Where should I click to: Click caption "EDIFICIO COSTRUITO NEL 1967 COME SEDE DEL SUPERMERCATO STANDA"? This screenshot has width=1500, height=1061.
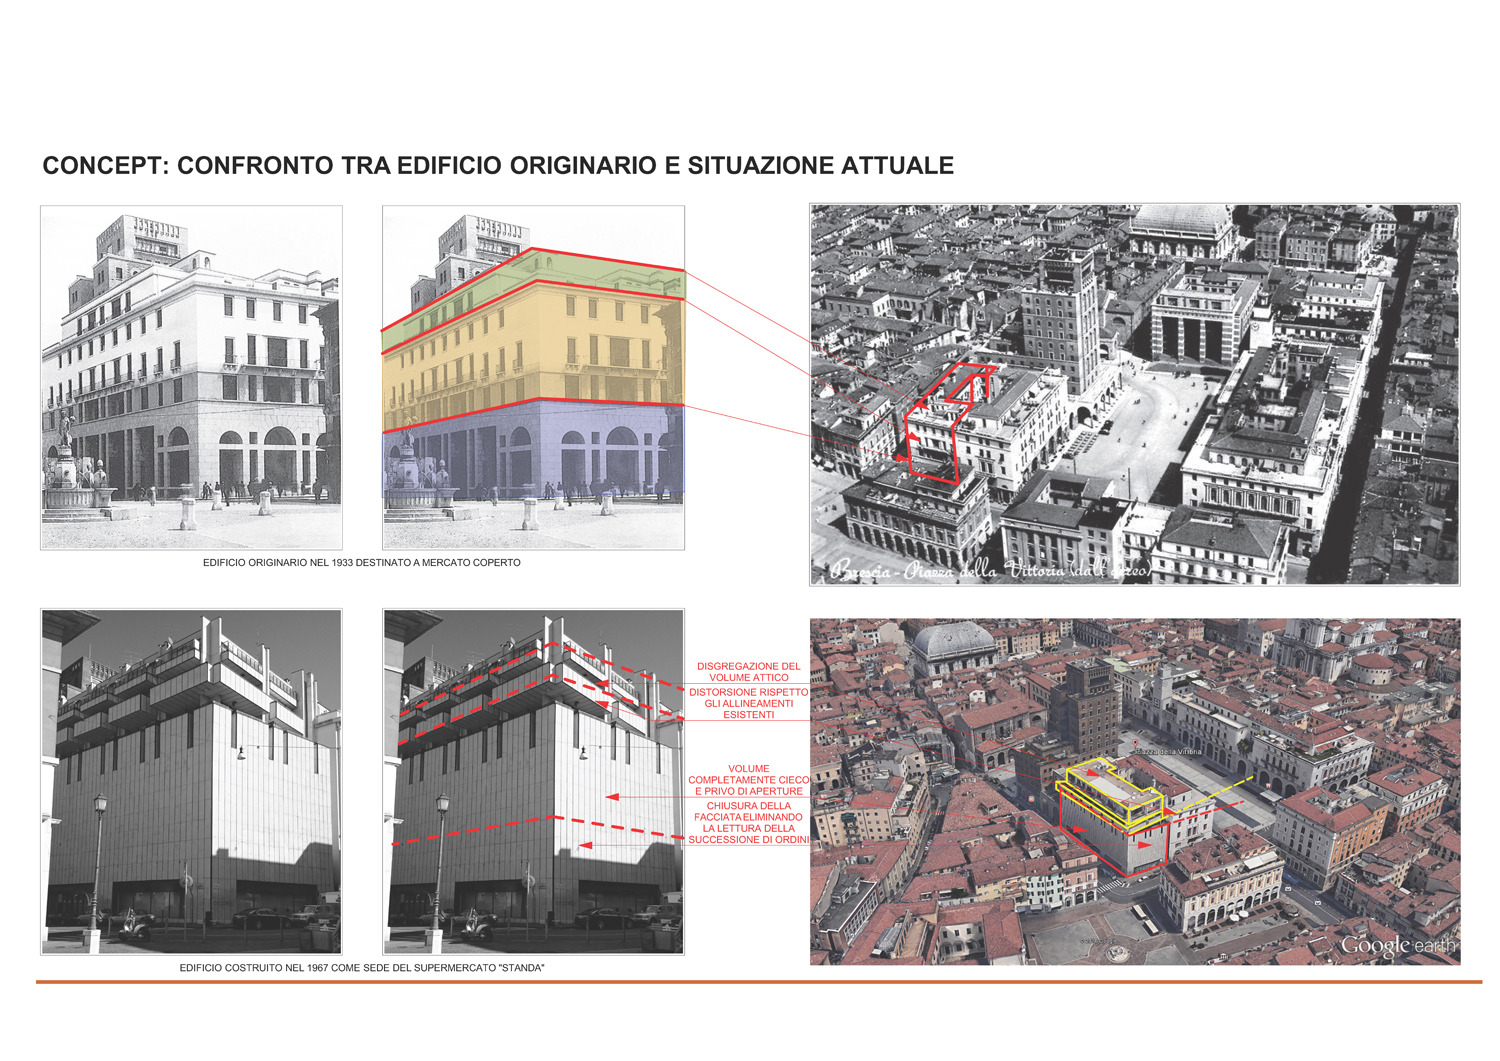[x=362, y=968]
